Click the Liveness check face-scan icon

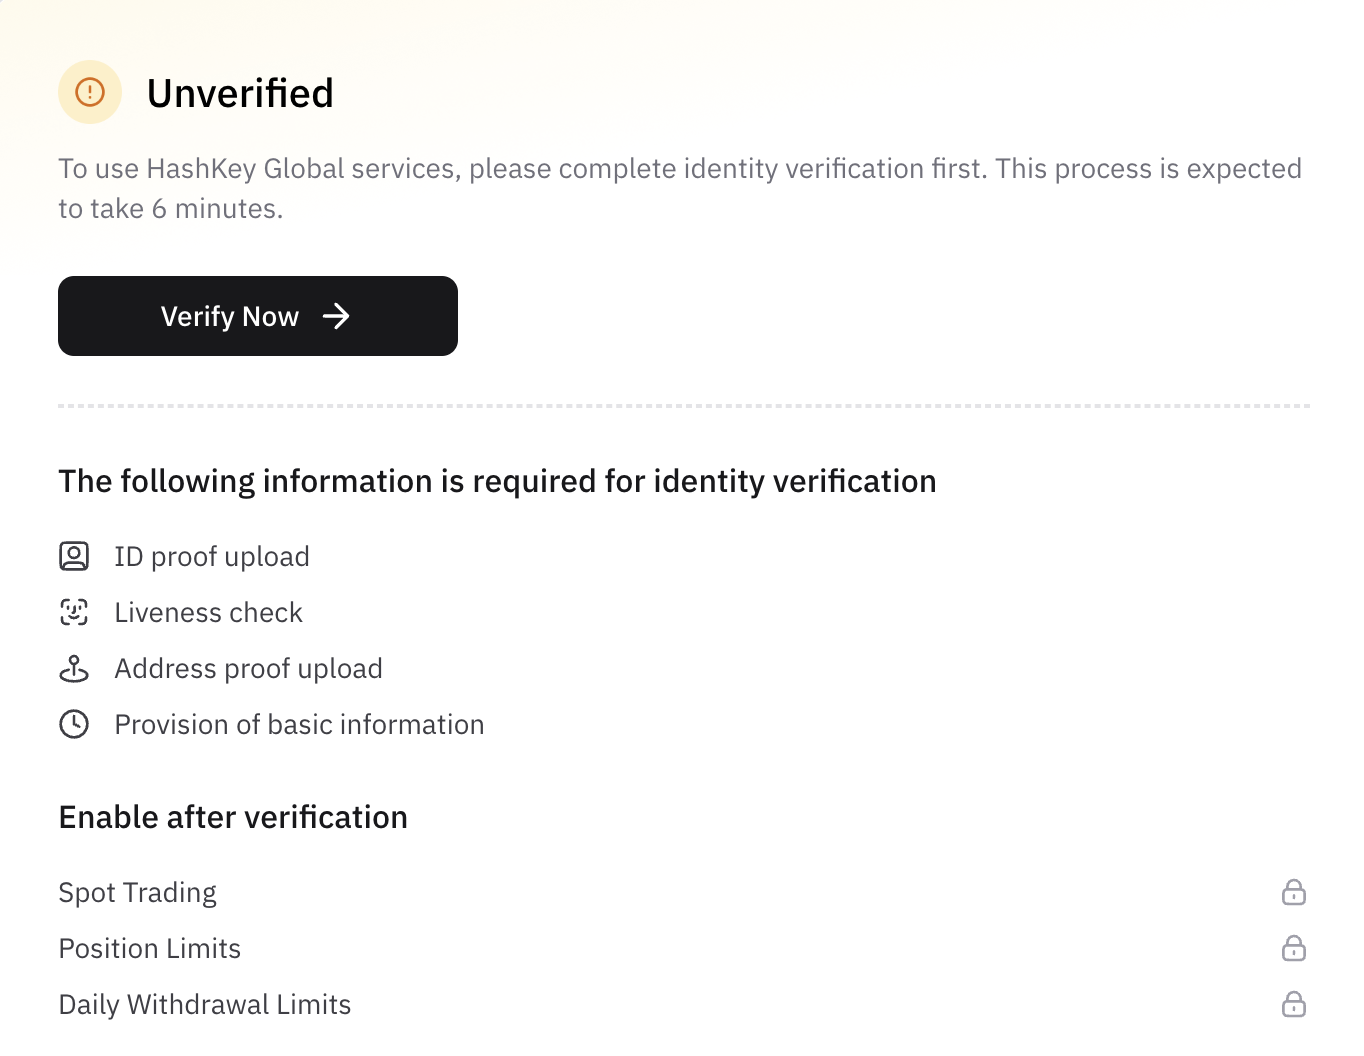point(74,612)
